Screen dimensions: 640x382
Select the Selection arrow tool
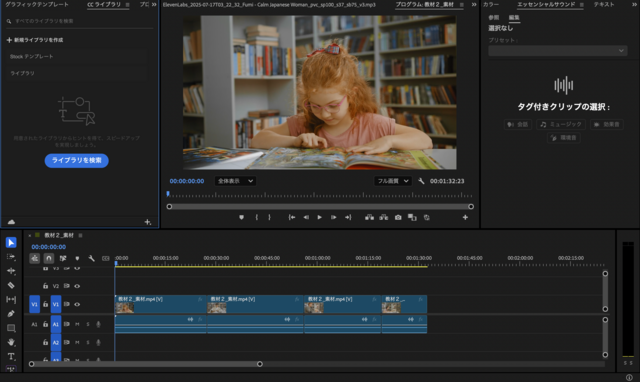coord(11,242)
